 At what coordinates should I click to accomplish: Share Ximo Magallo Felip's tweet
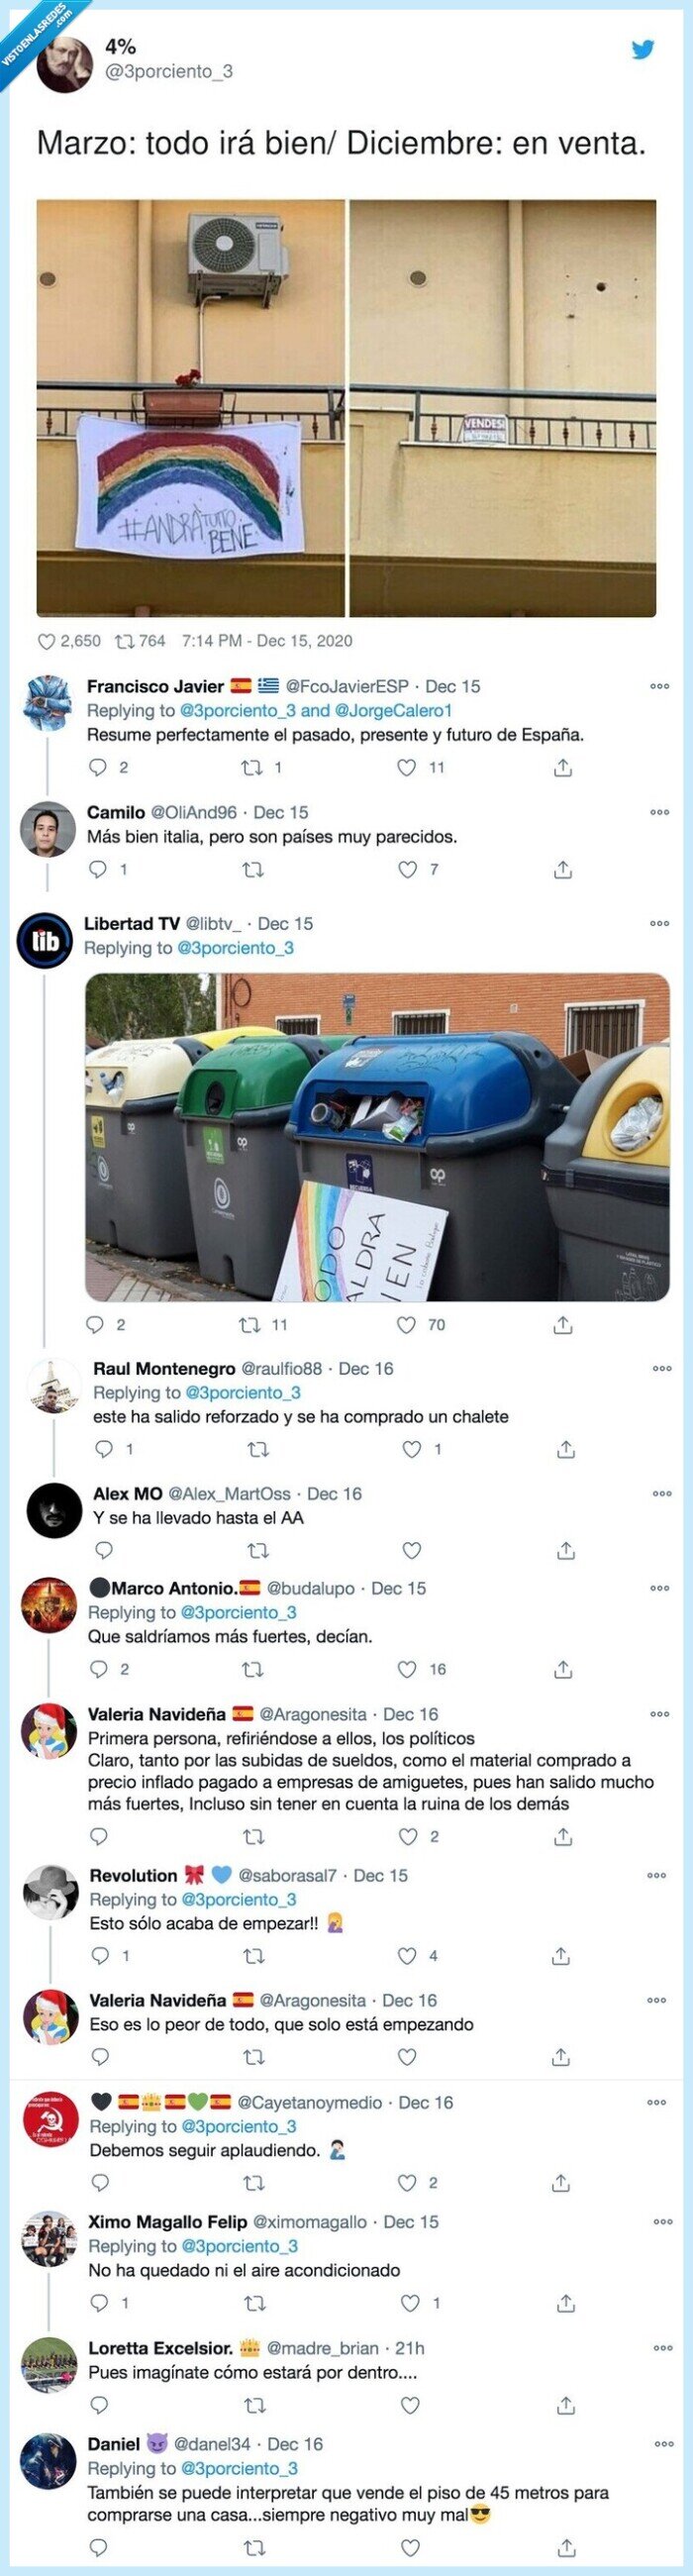pos(566,2303)
